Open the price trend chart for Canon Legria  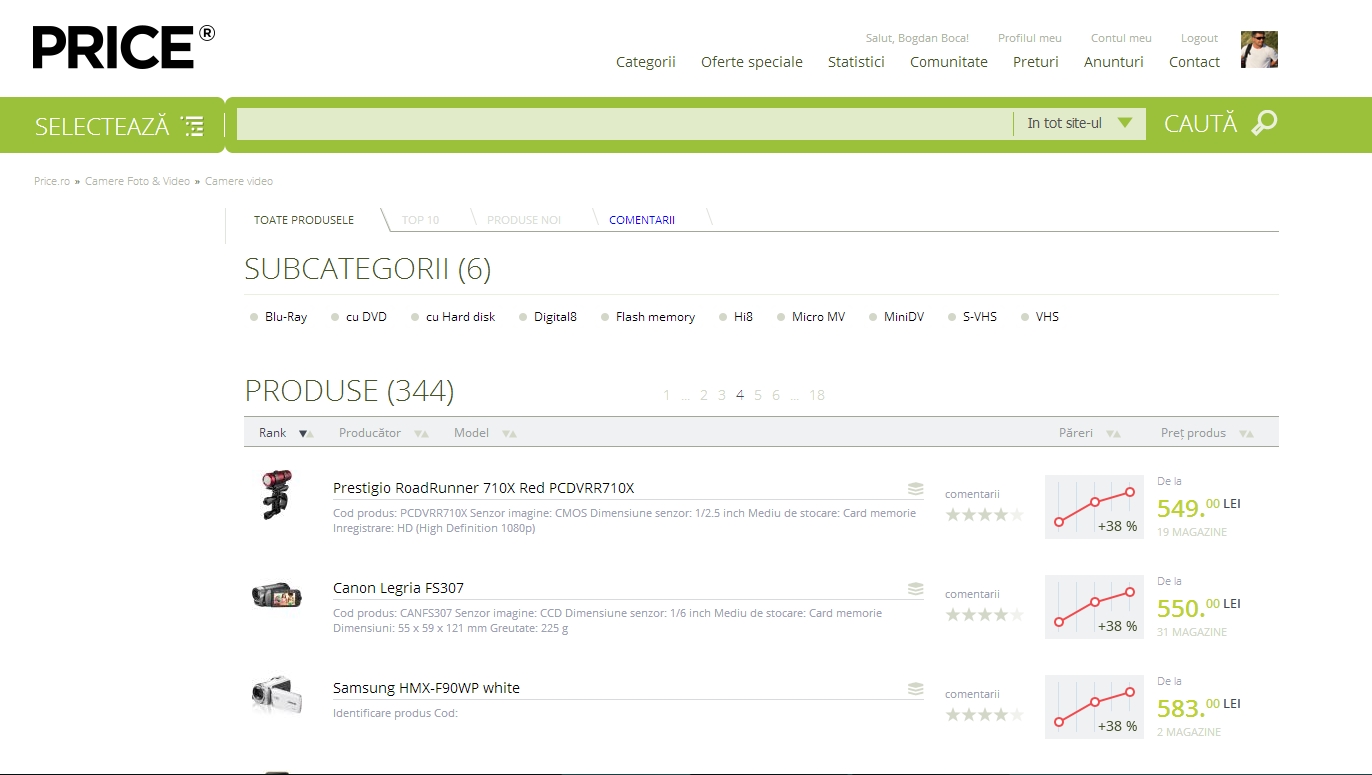coord(1094,607)
